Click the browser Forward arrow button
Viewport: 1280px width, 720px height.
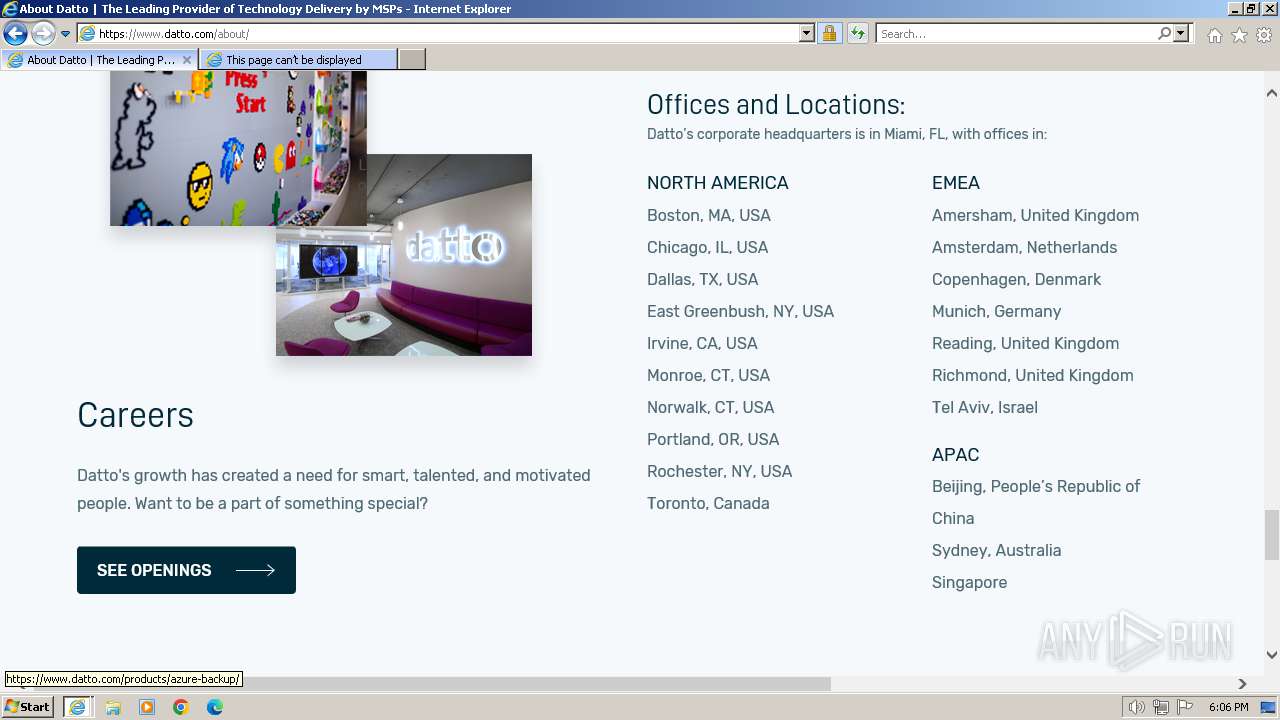coord(43,34)
